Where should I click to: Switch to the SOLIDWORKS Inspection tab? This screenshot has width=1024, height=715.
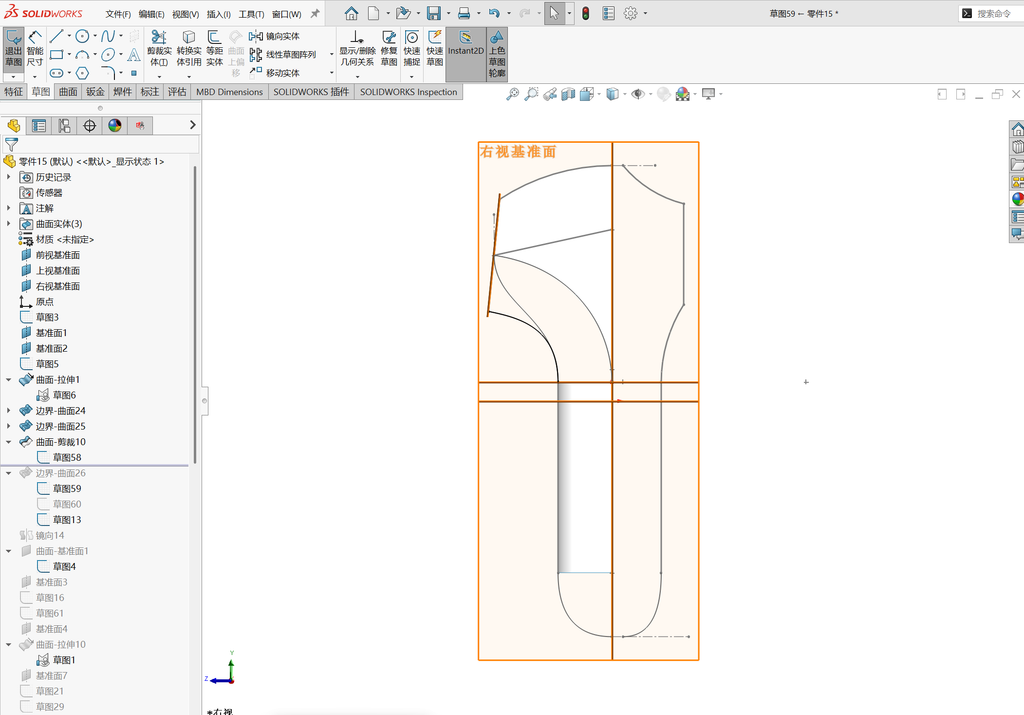pyautogui.click(x=408, y=92)
